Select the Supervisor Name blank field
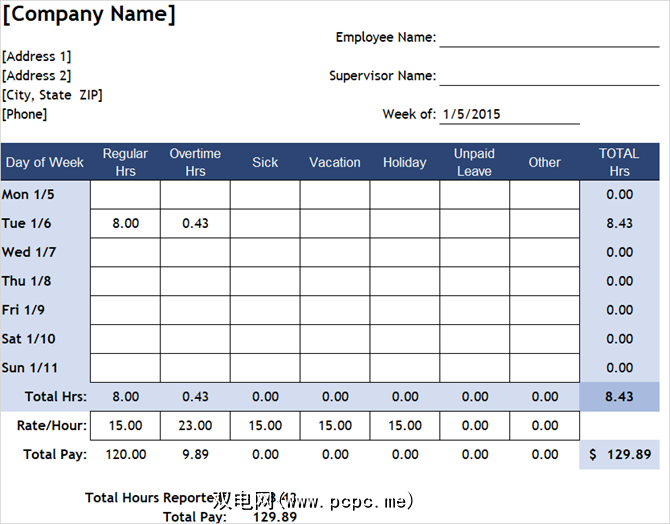Image resolution: width=670 pixels, height=524 pixels. pos(549,75)
